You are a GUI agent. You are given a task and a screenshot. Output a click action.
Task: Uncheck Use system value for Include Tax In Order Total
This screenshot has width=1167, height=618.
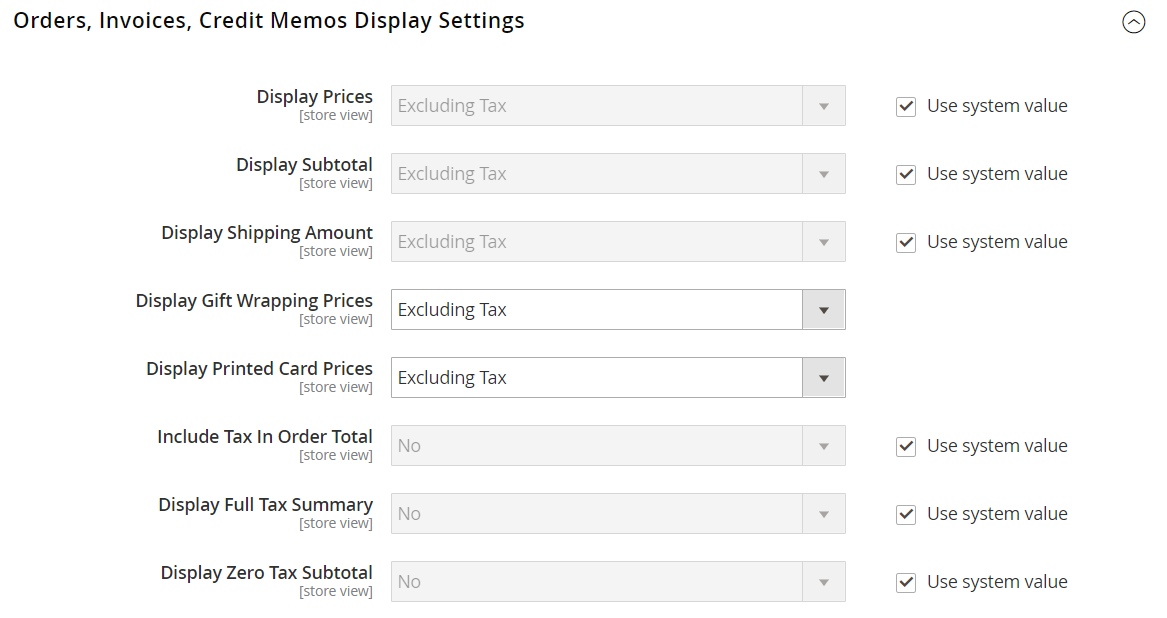pyautogui.click(x=906, y=446)
